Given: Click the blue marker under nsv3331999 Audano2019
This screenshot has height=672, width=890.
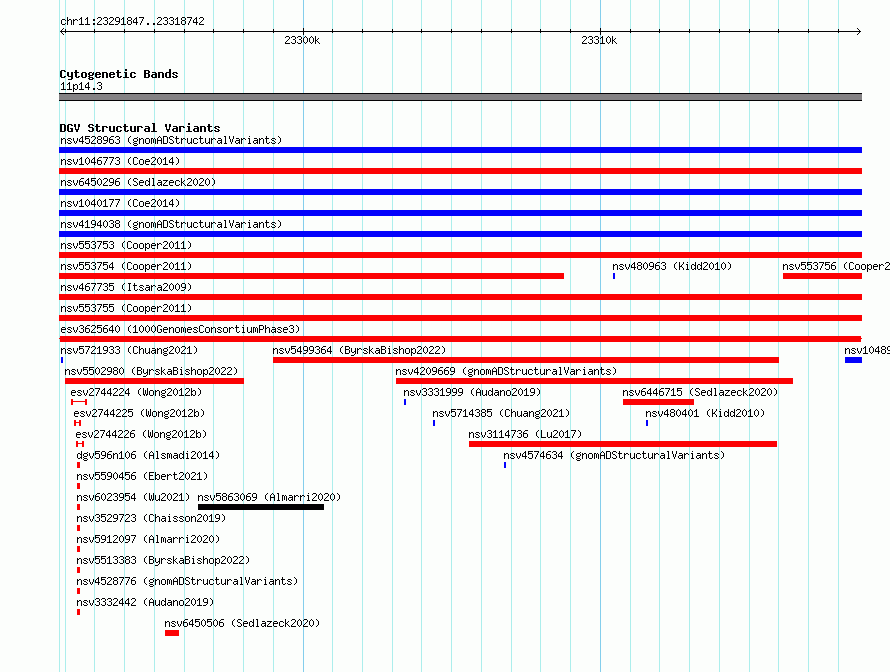Looking at the screenshot, I should point(405,402).
